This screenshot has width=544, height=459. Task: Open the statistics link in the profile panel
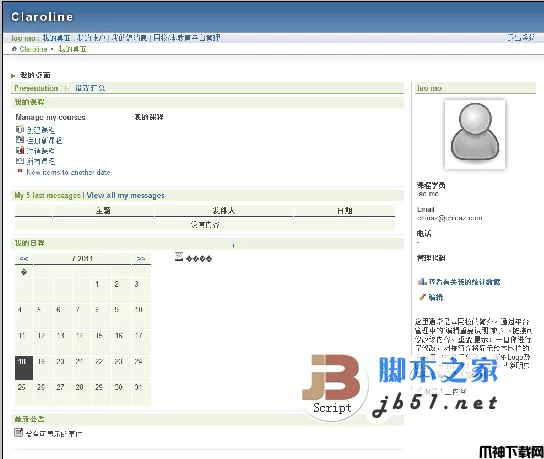coord(465,282)
